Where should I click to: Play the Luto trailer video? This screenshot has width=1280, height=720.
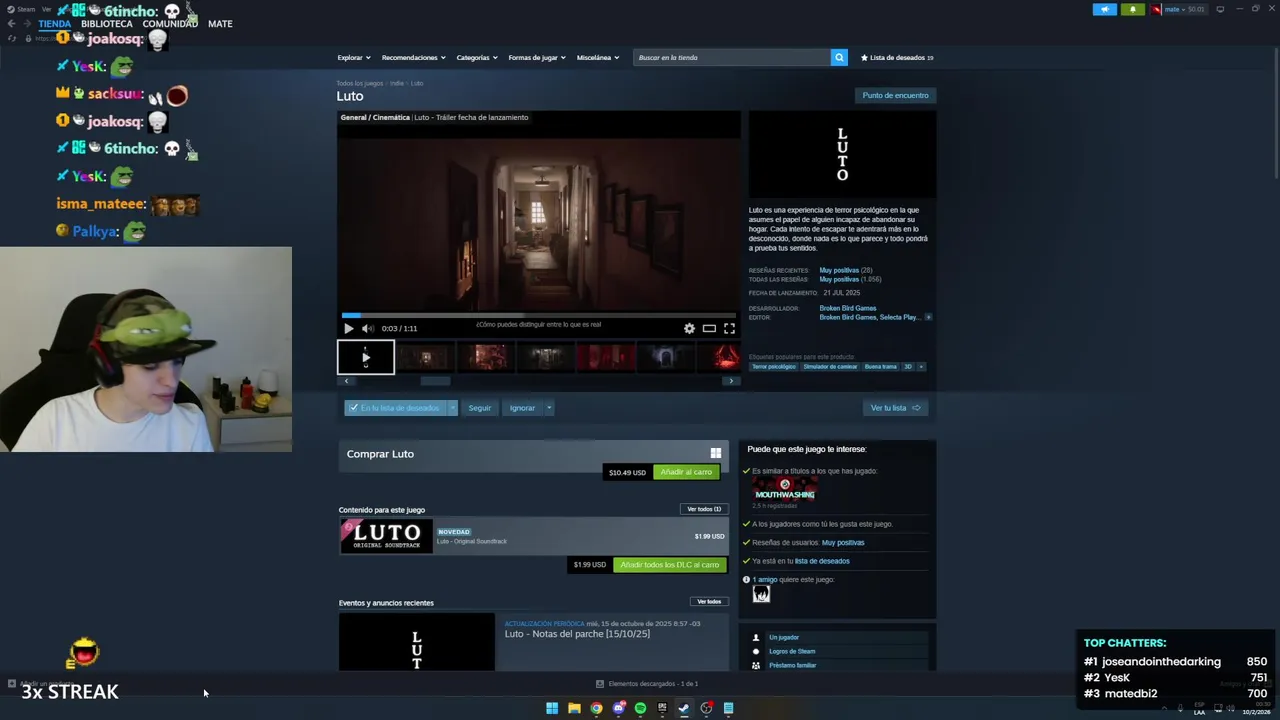(348, 328)
